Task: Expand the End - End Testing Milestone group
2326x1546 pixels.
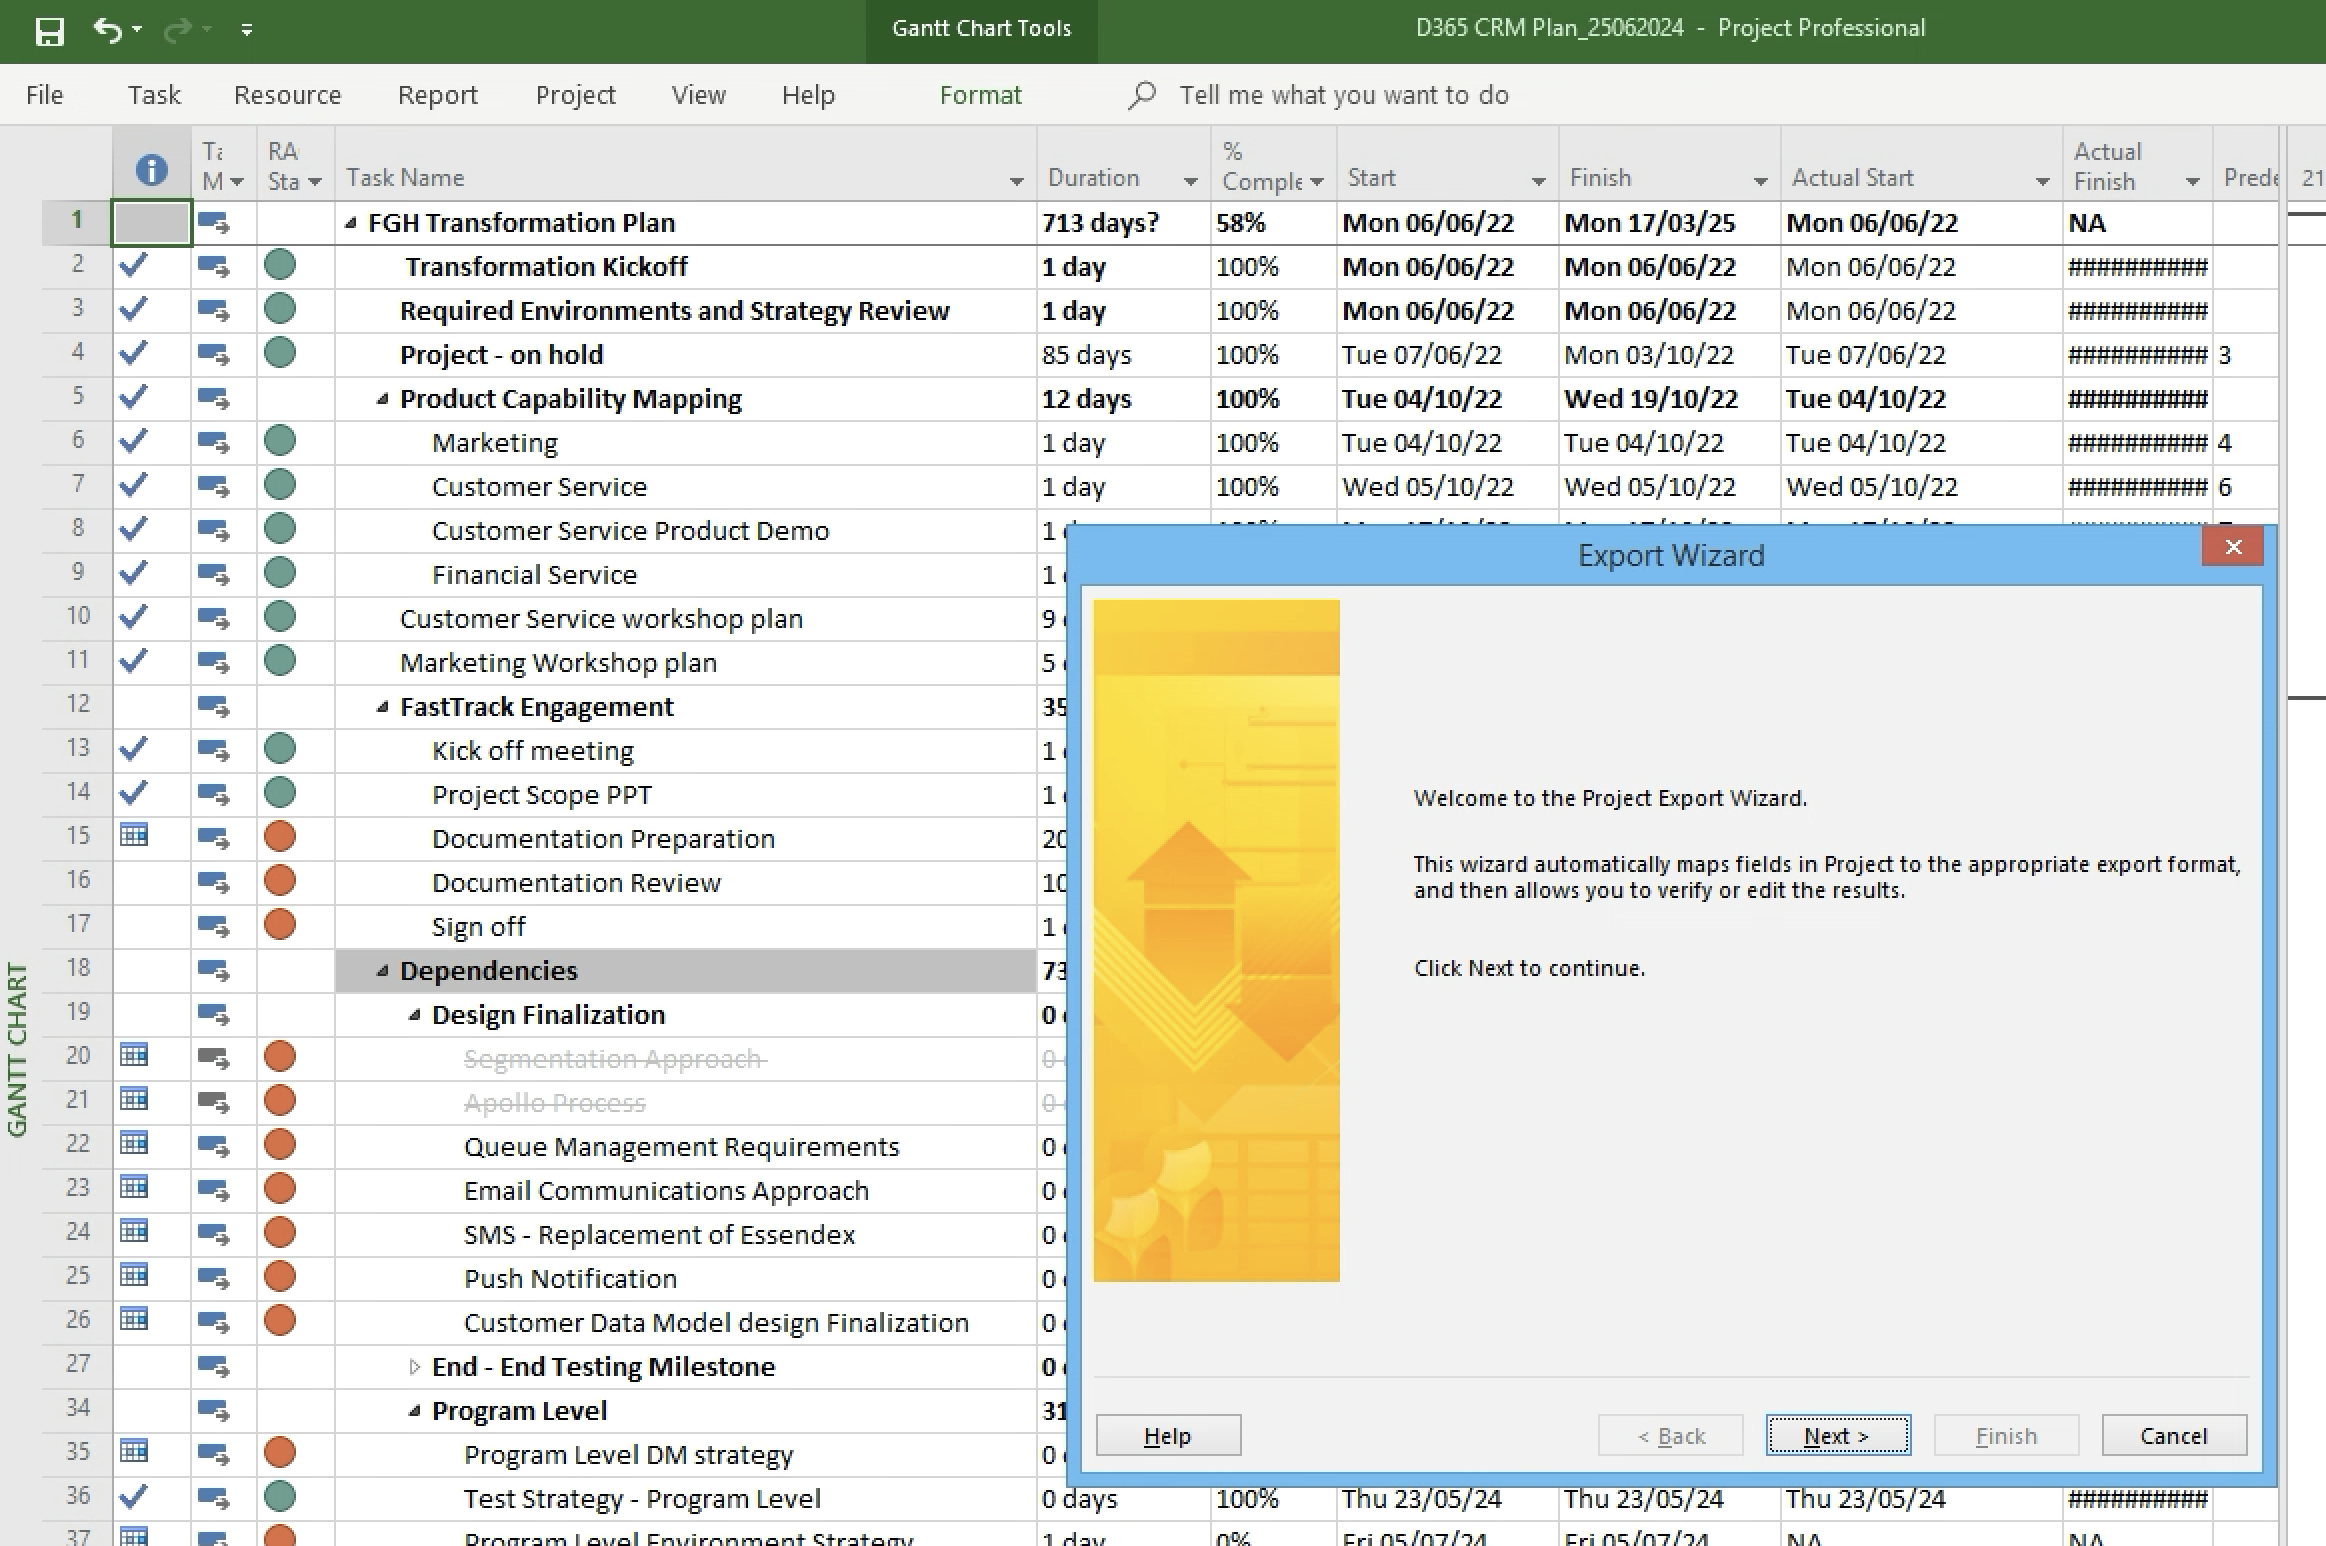Action: tap(414, 1367)
